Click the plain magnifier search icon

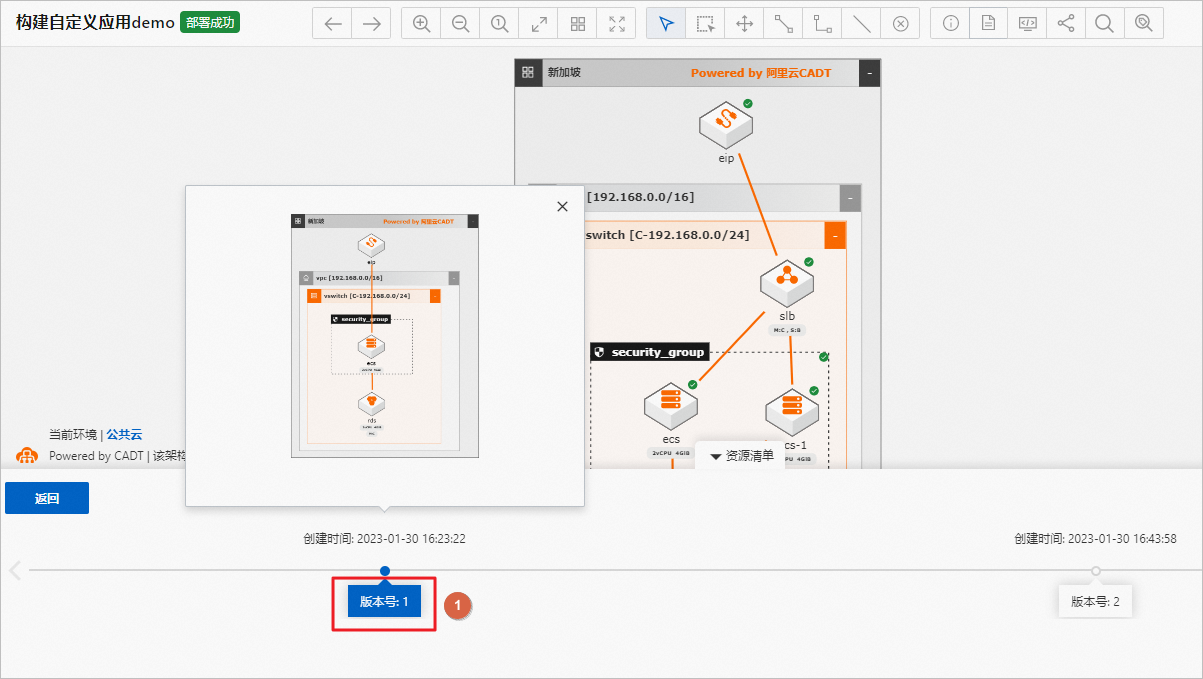[x=1105, y=24]
